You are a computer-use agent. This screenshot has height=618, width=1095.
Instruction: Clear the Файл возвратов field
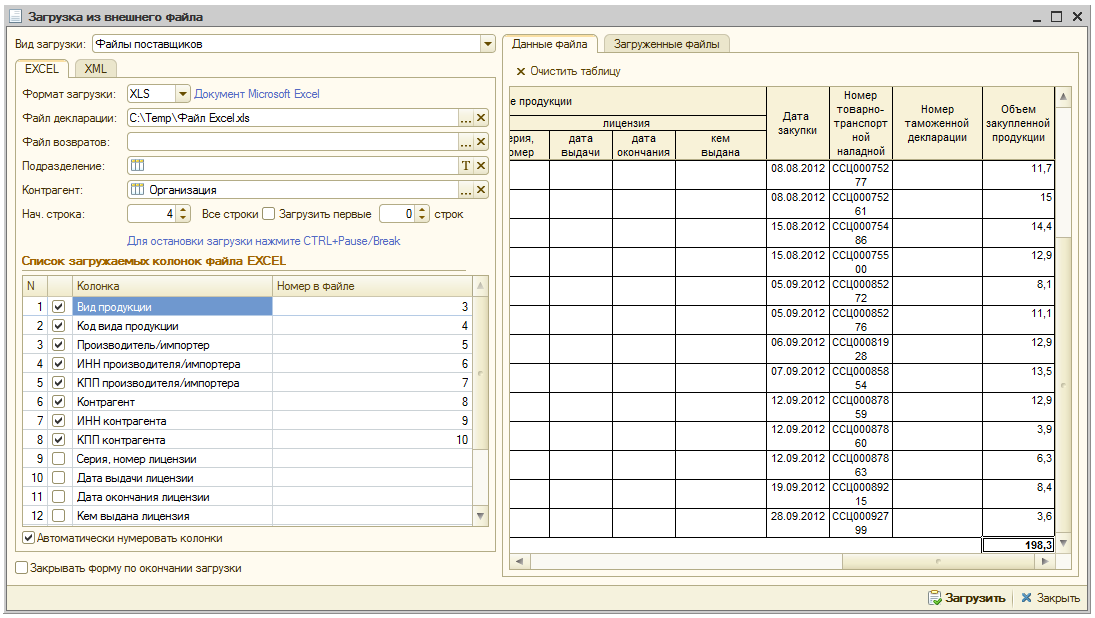pyautogui.click(x=481, y=142)
